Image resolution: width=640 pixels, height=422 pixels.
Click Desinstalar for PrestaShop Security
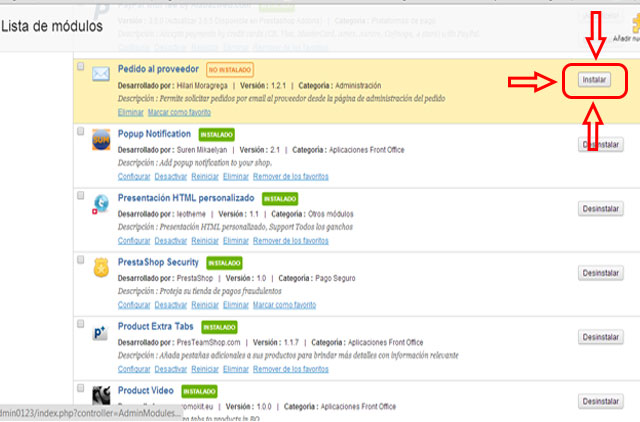click(601, 273)
